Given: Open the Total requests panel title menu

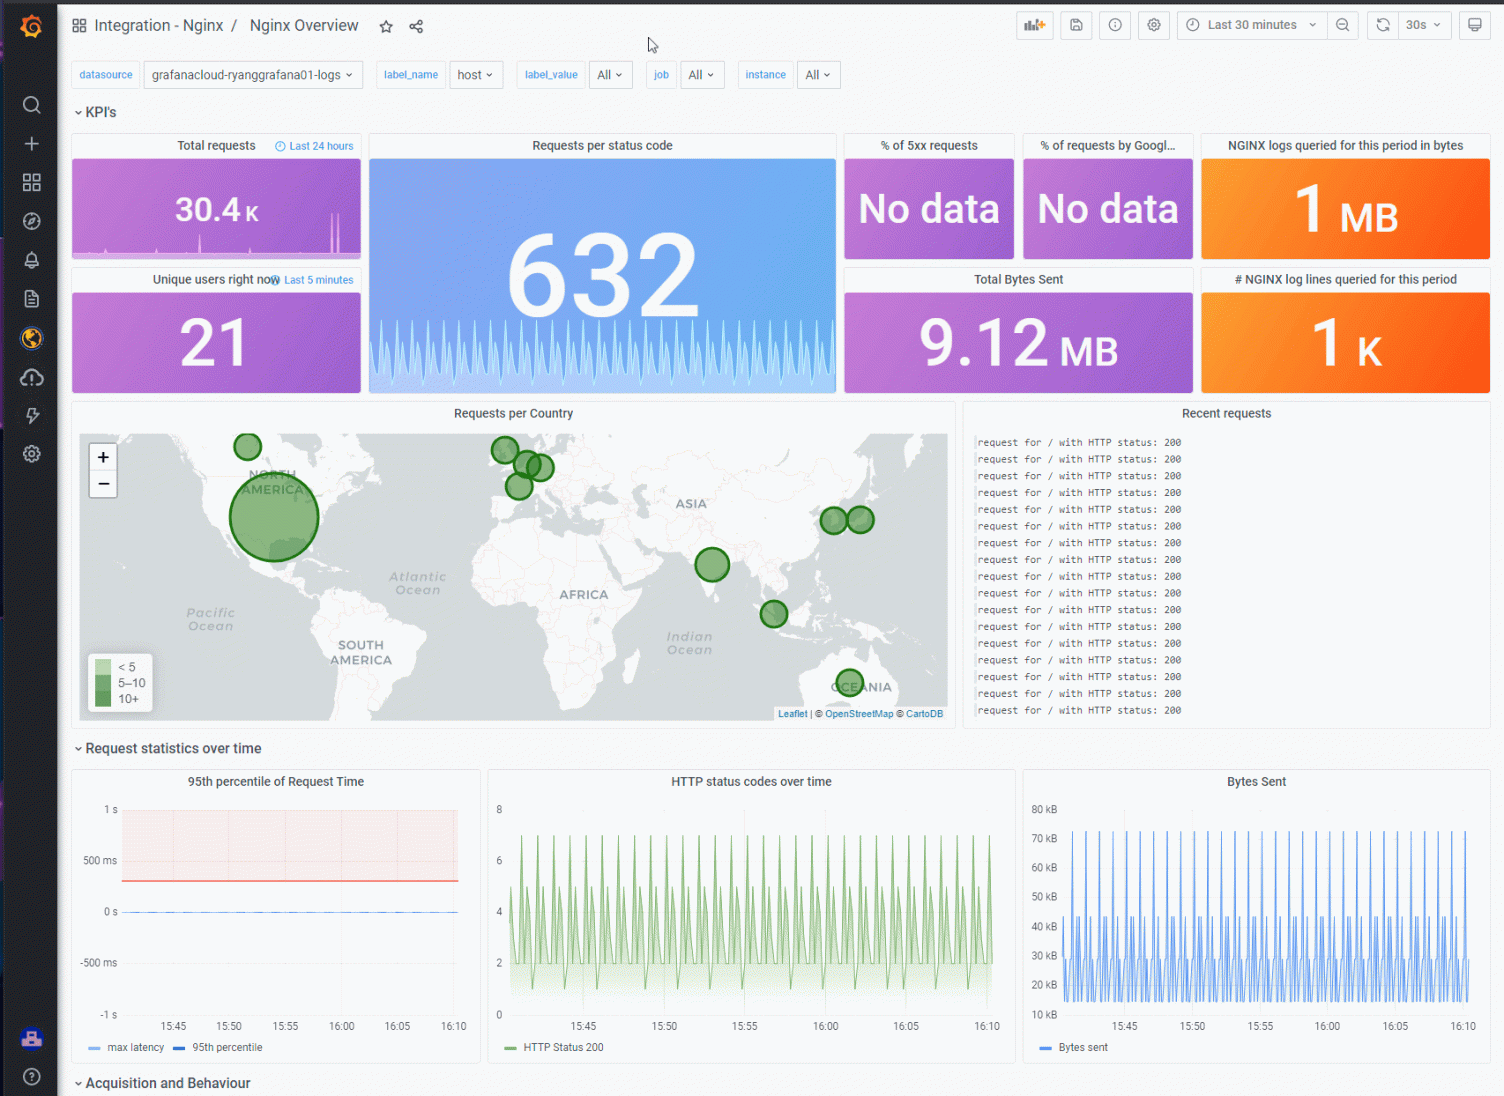Looking at the screenshot, I should (x=216, y=146).
